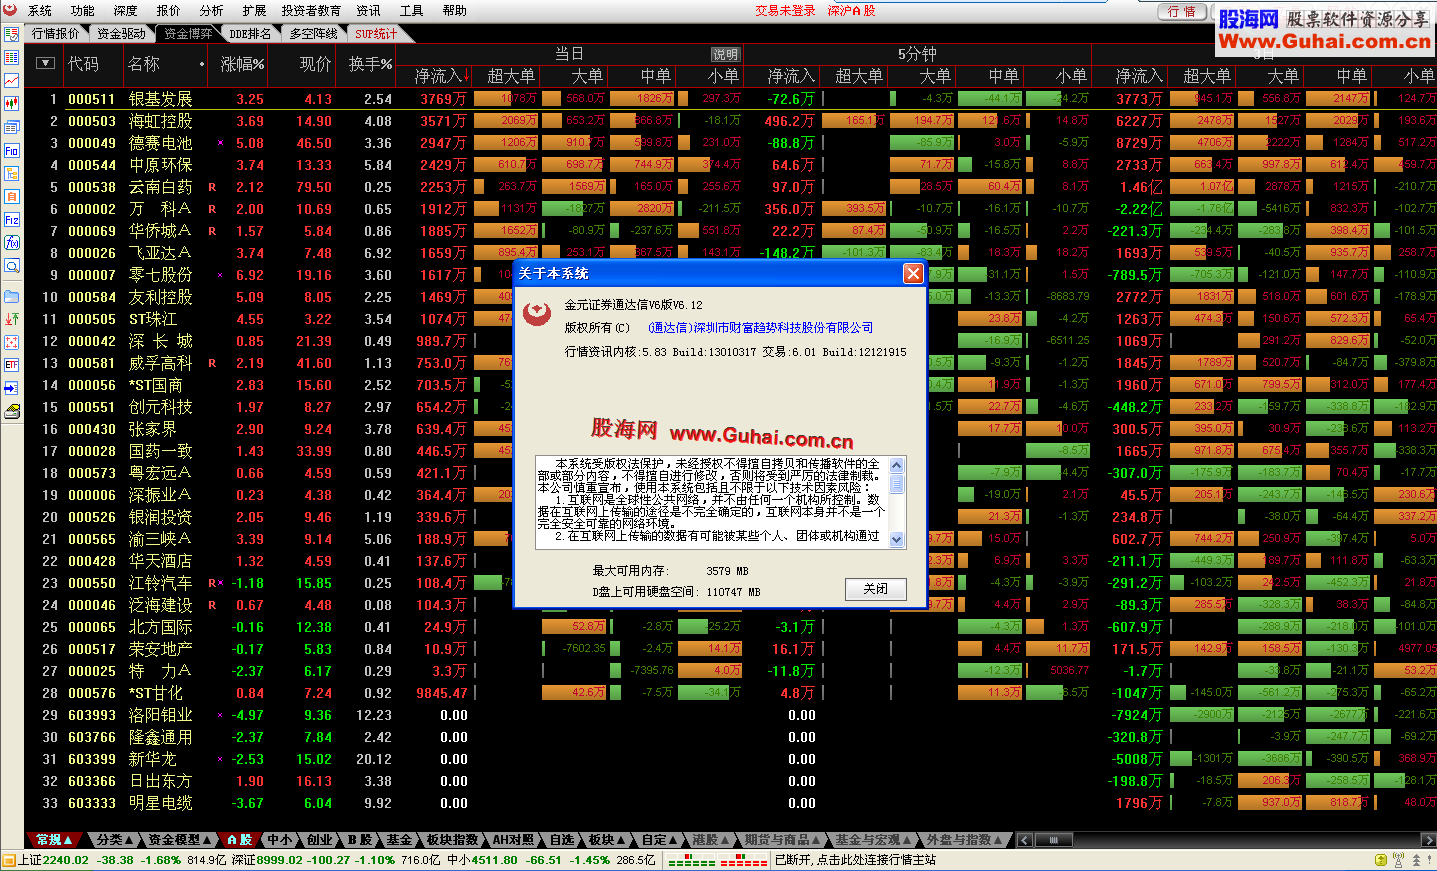Switch to the 行情报价 tab
The width and height of the screenshot is (1437, 871).
tap(56, 34)
